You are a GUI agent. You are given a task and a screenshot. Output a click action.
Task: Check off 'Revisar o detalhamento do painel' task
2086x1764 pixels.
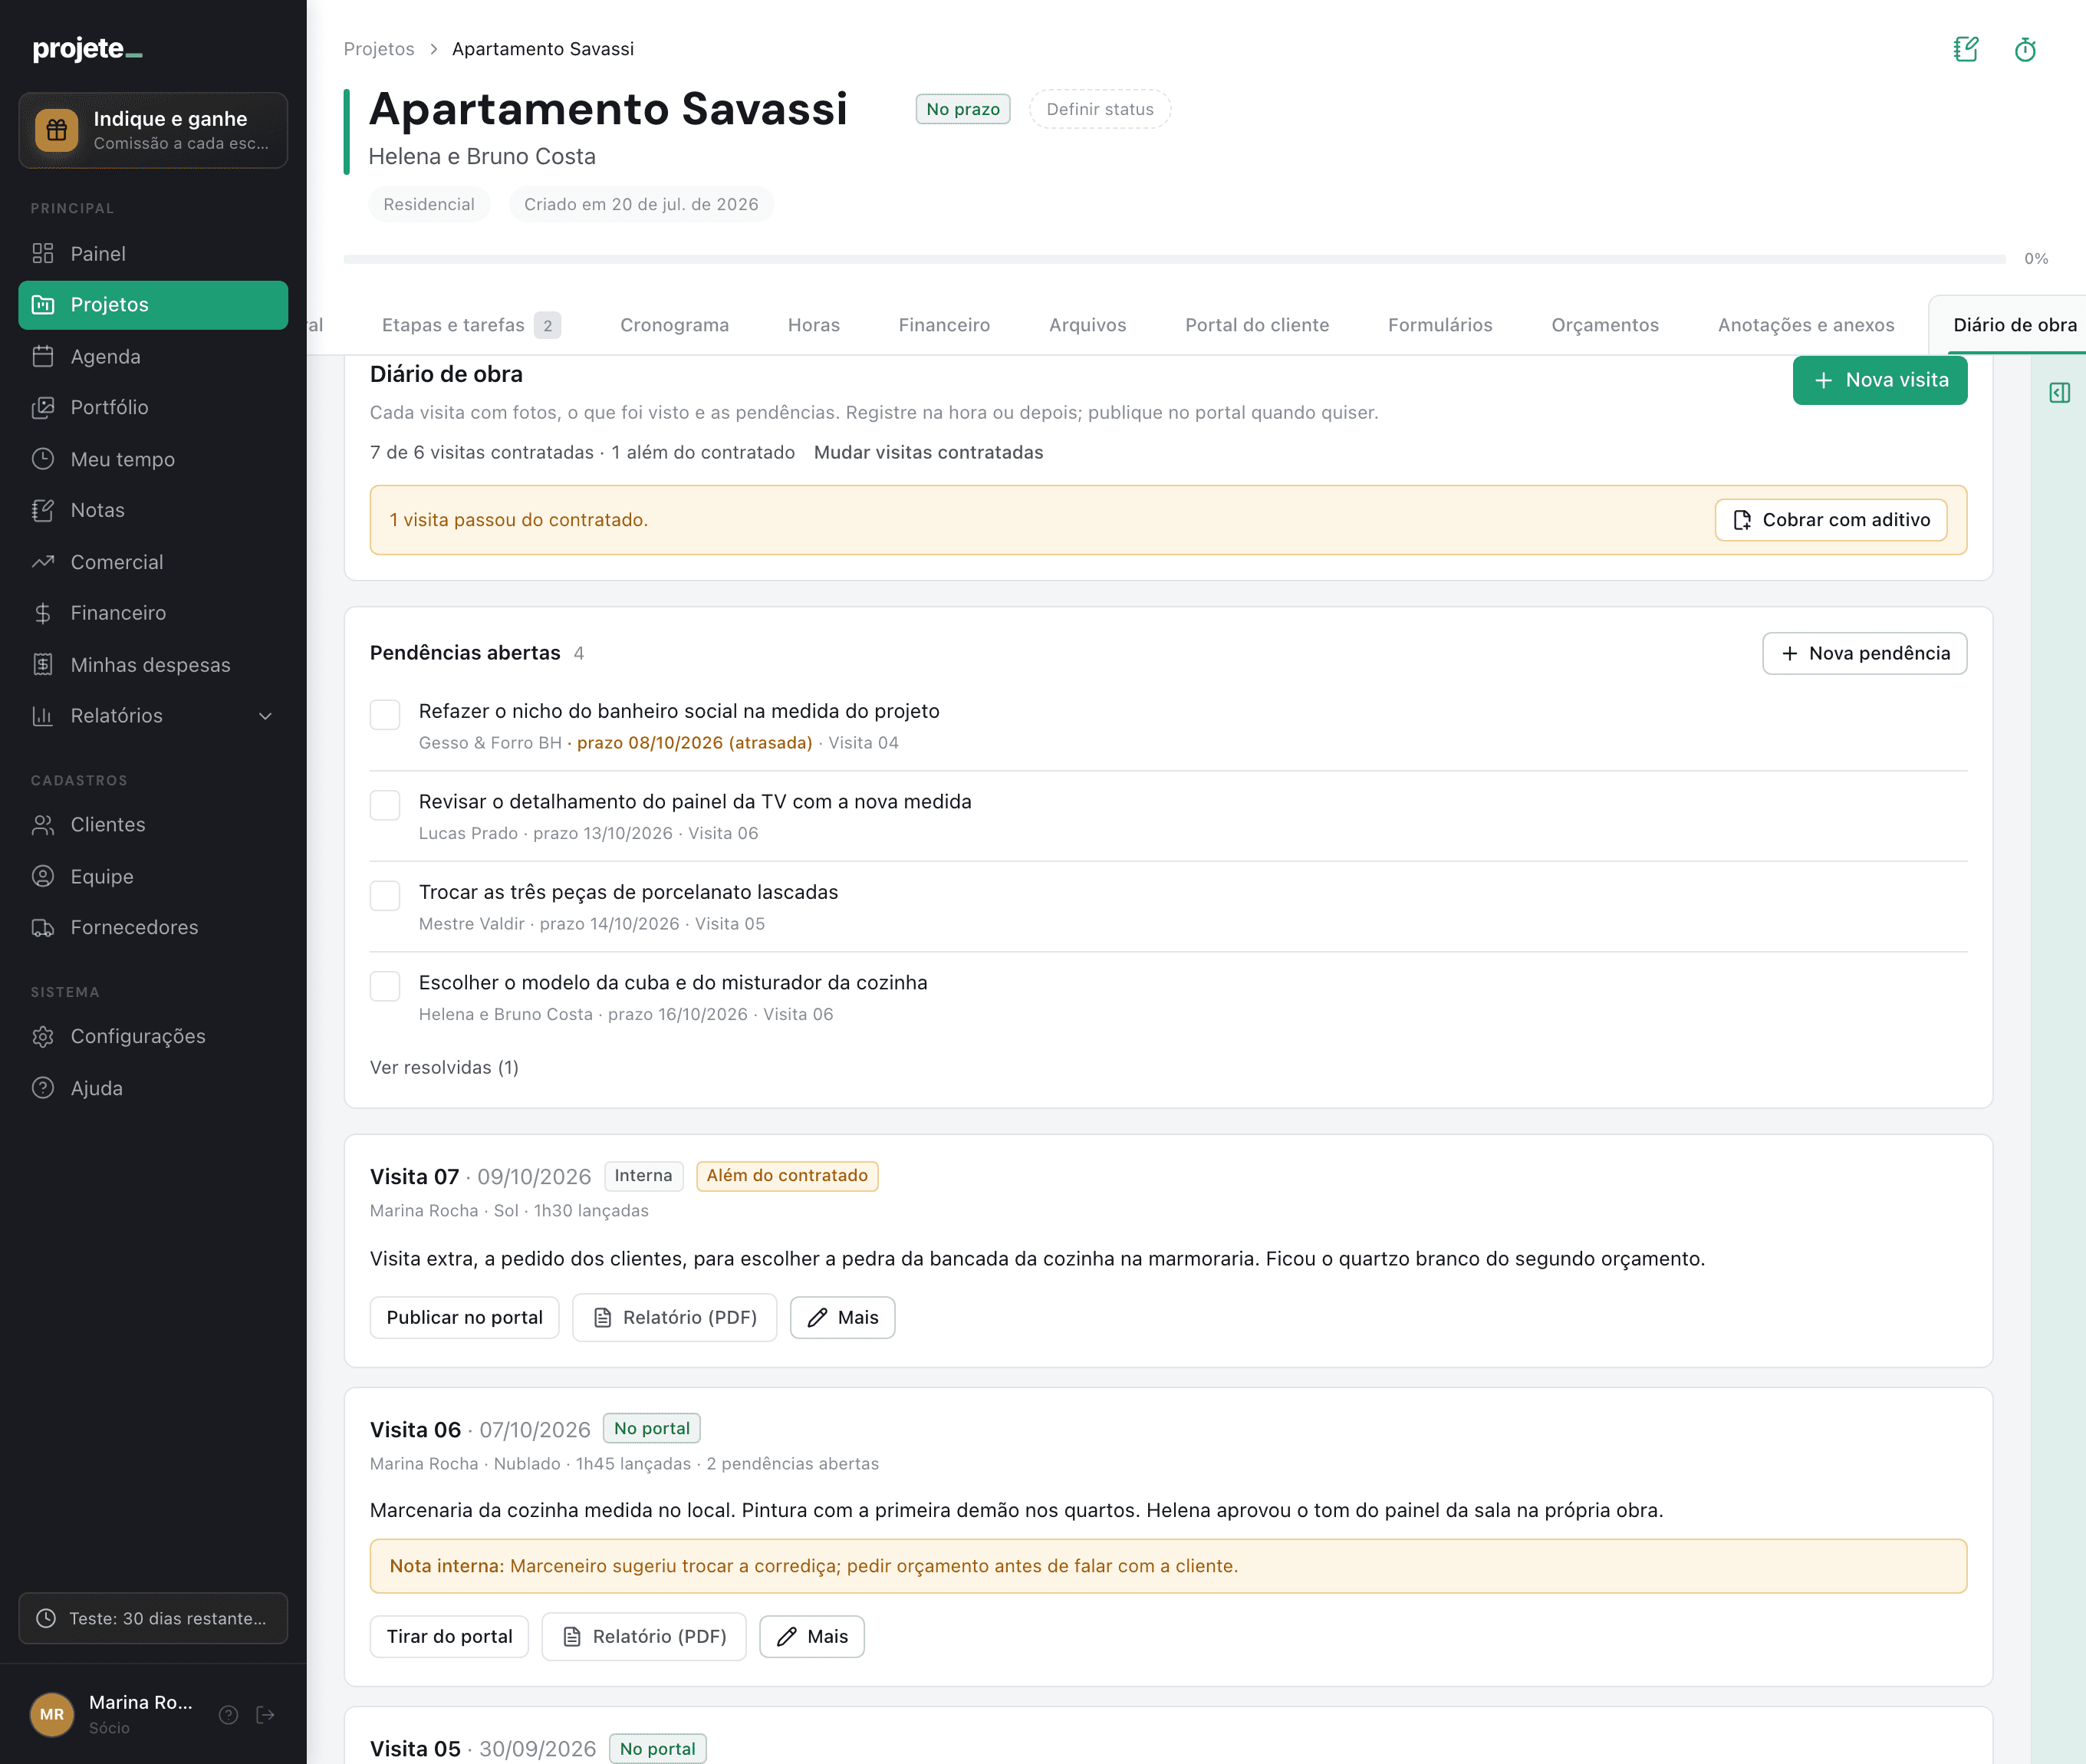(x=385, y=805)
